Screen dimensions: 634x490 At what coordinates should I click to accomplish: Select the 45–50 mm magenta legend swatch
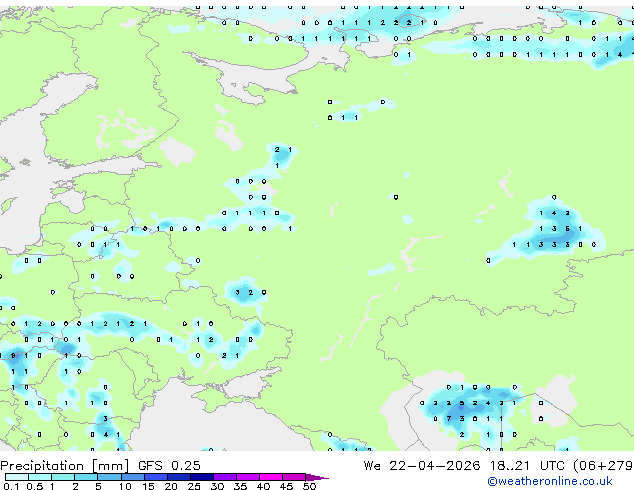294,477
